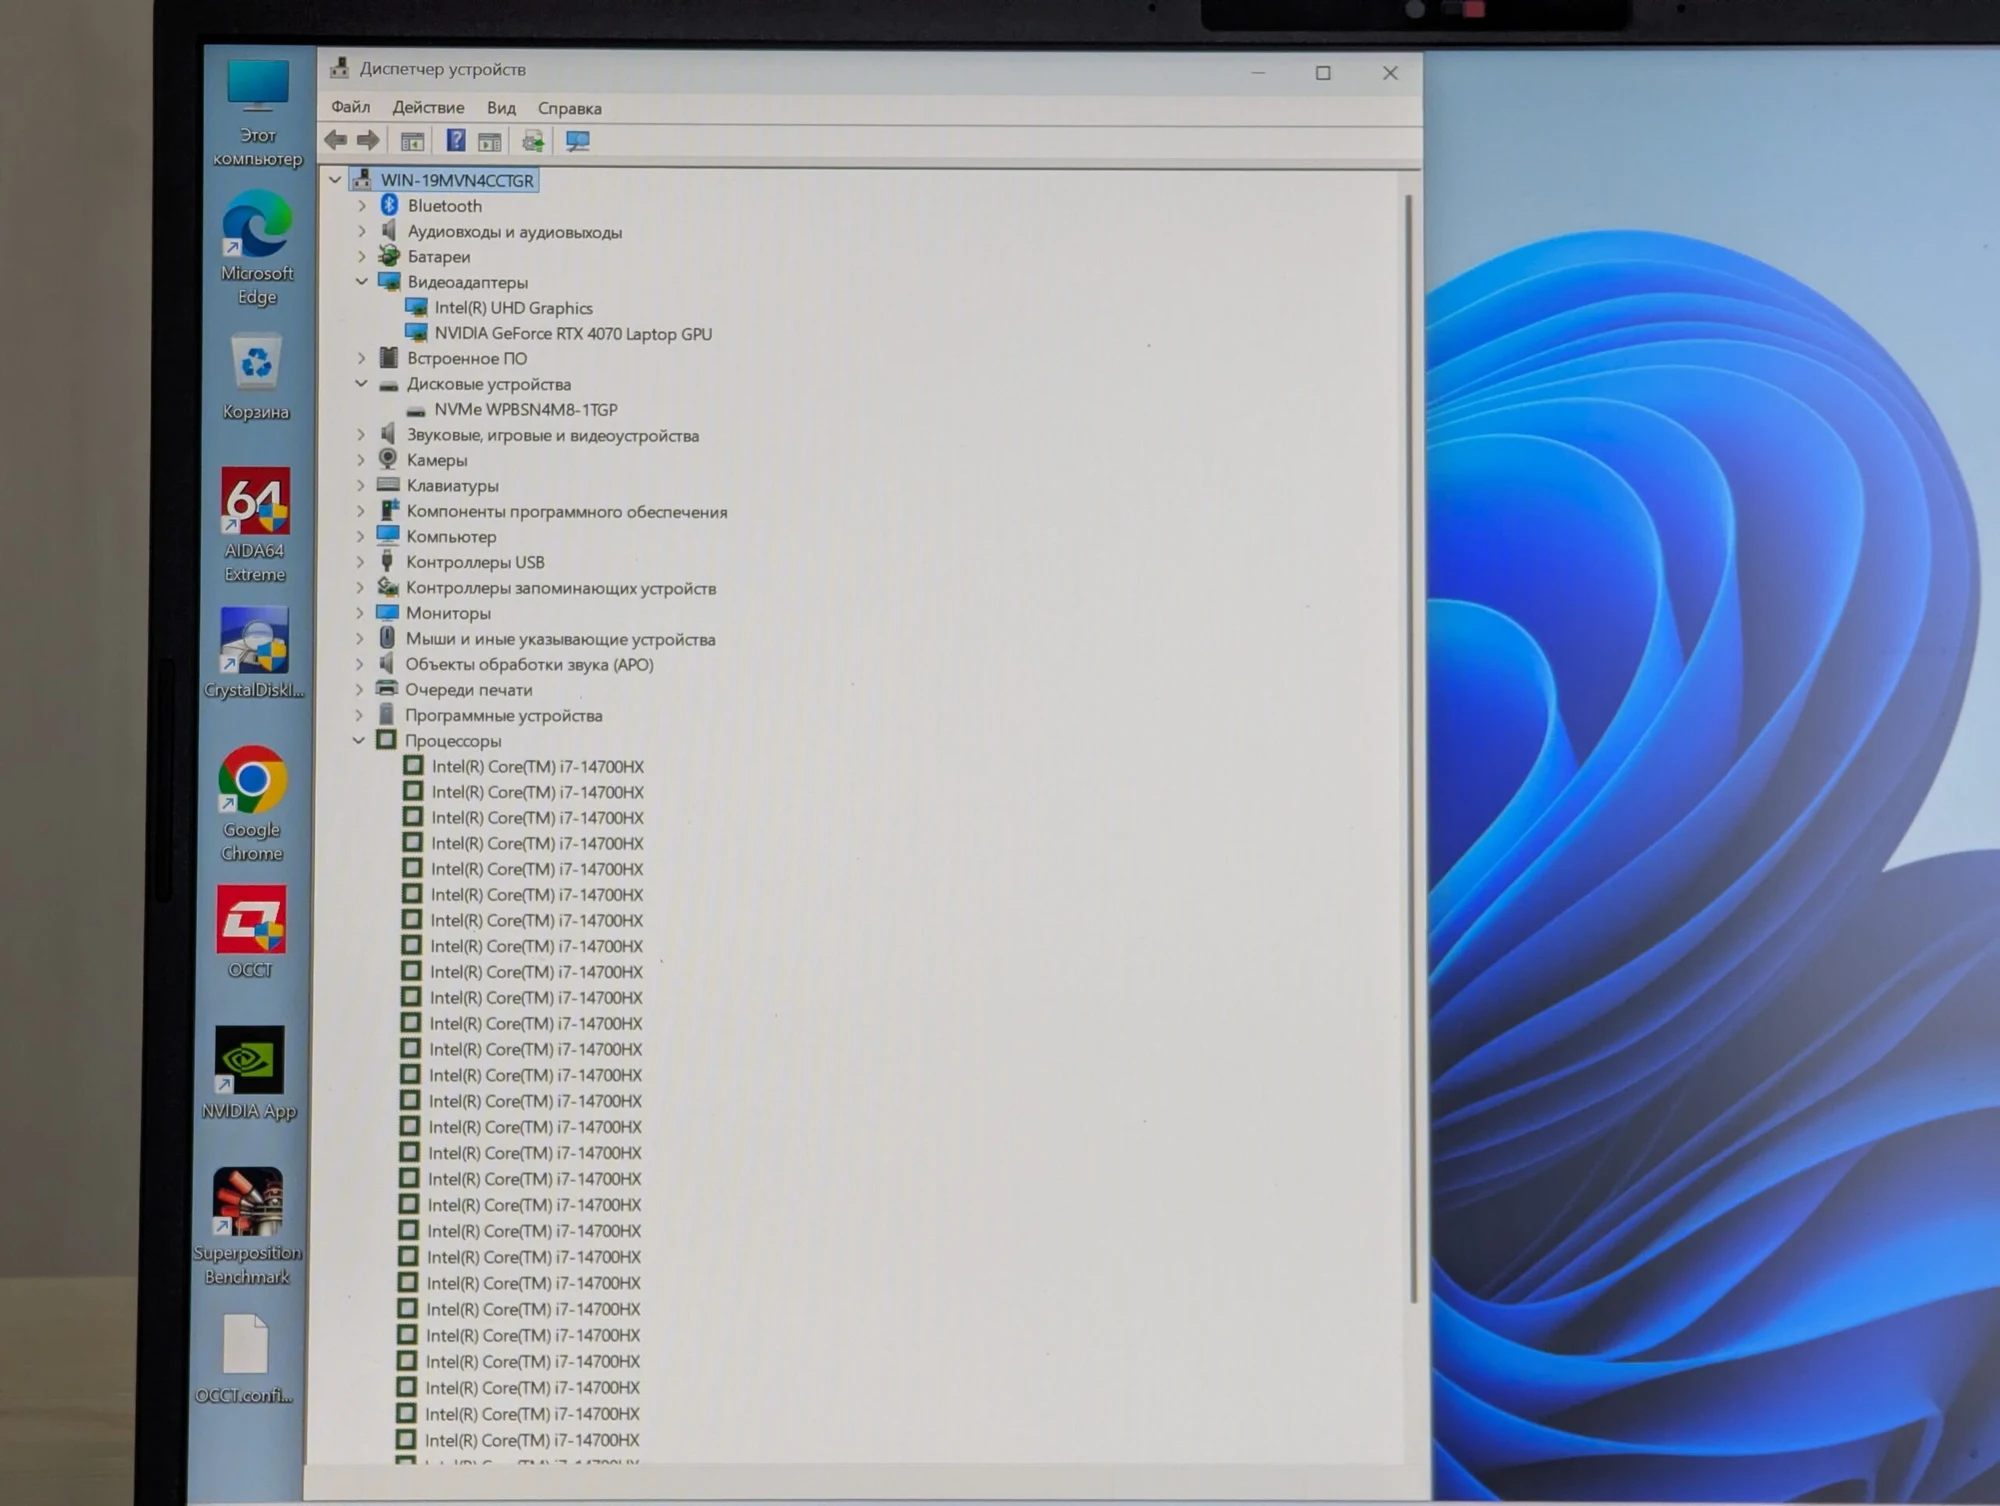Select NVIDIA GeForce RTX 4070 Laptop GPU
2000x1506 pixels.
tap(573, 334)
